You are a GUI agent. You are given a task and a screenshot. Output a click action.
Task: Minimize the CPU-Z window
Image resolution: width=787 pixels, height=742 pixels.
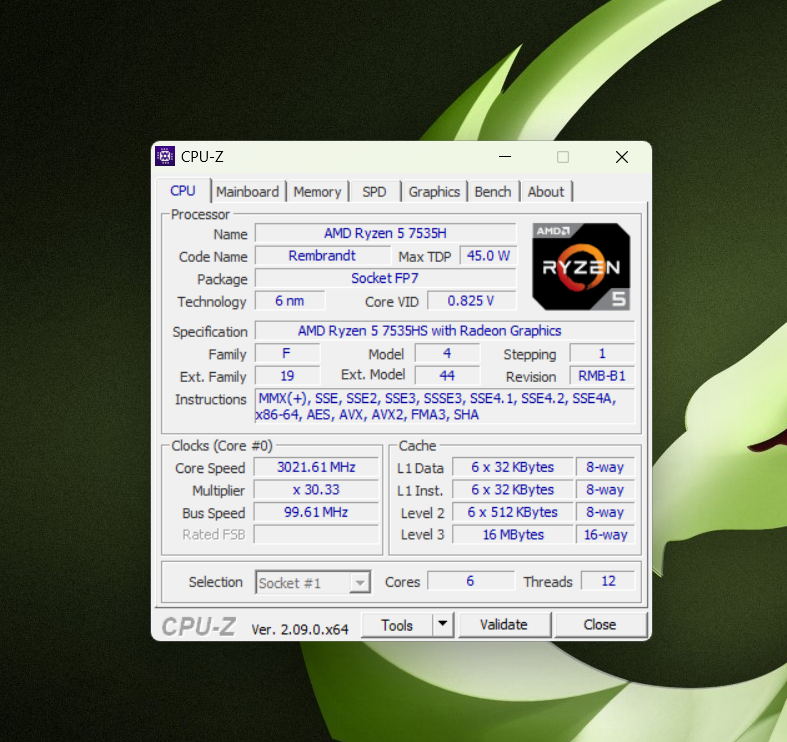pos(505,157)
